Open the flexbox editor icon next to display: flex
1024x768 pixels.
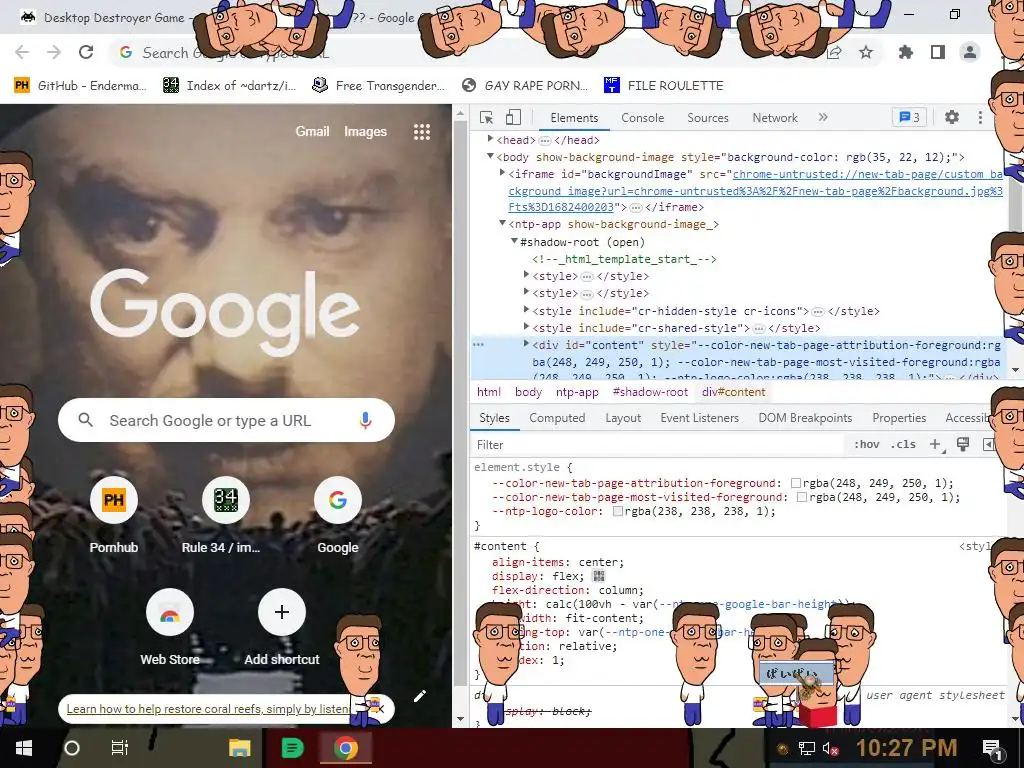coord(598,576)
